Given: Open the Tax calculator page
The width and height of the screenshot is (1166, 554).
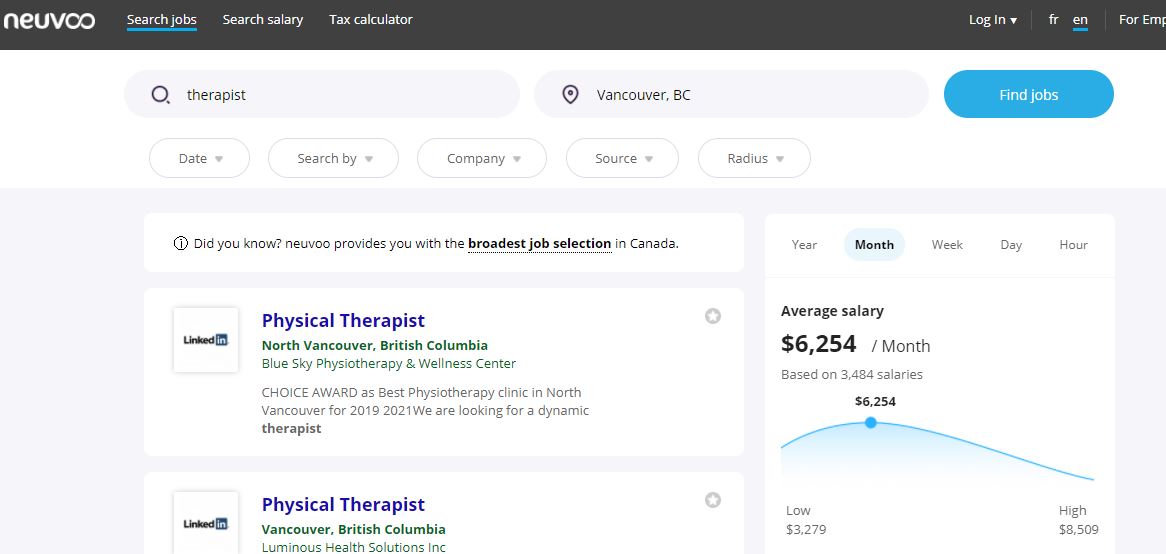Looking at the screenshot, I should (x=370, y=20).
